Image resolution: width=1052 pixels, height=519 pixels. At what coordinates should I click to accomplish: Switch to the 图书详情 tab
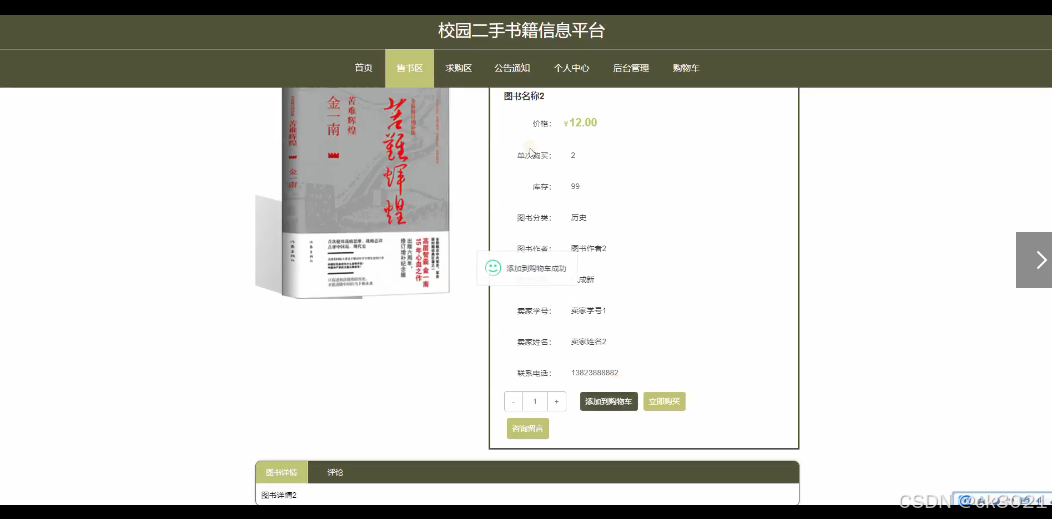(281, 472)
